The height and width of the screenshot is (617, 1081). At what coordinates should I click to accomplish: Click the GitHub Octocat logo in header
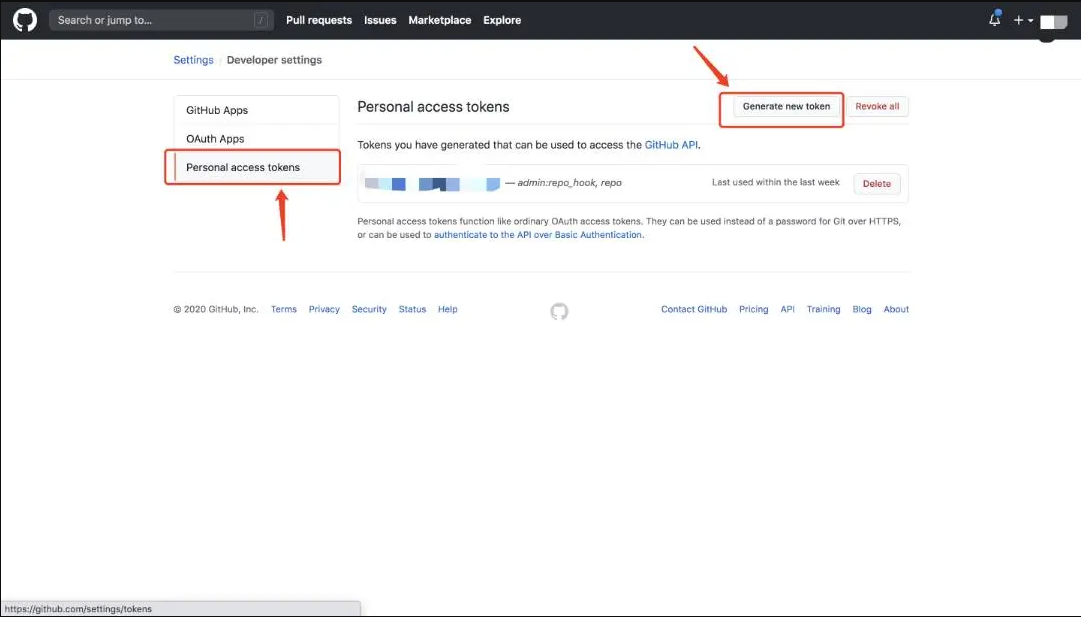click(x=25, y=20)
